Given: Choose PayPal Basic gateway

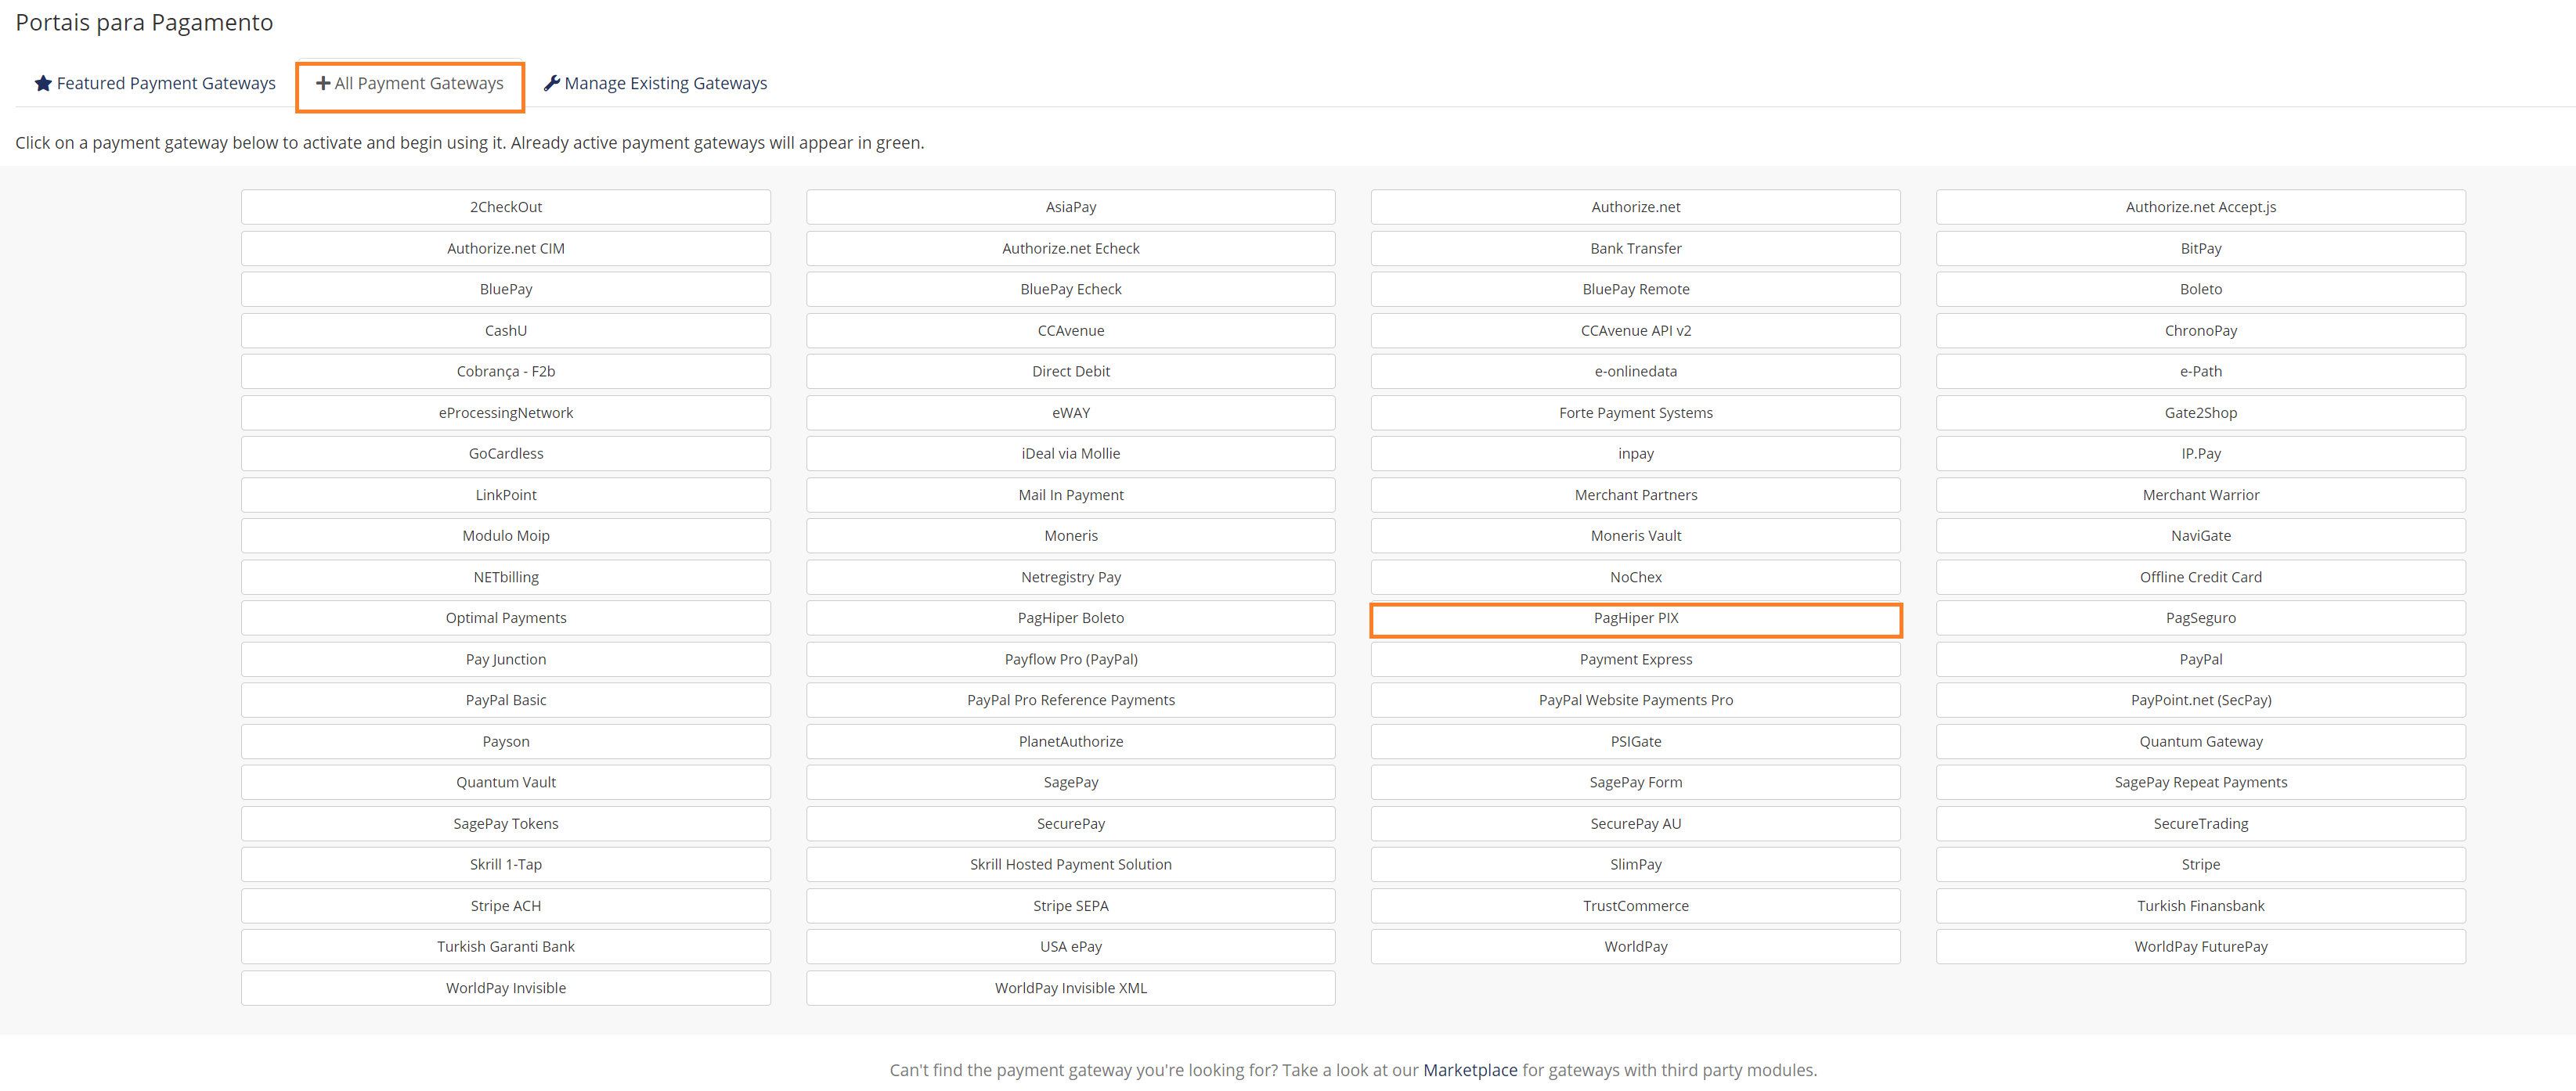Looking at the screenshot, I should tap(506, 700).
